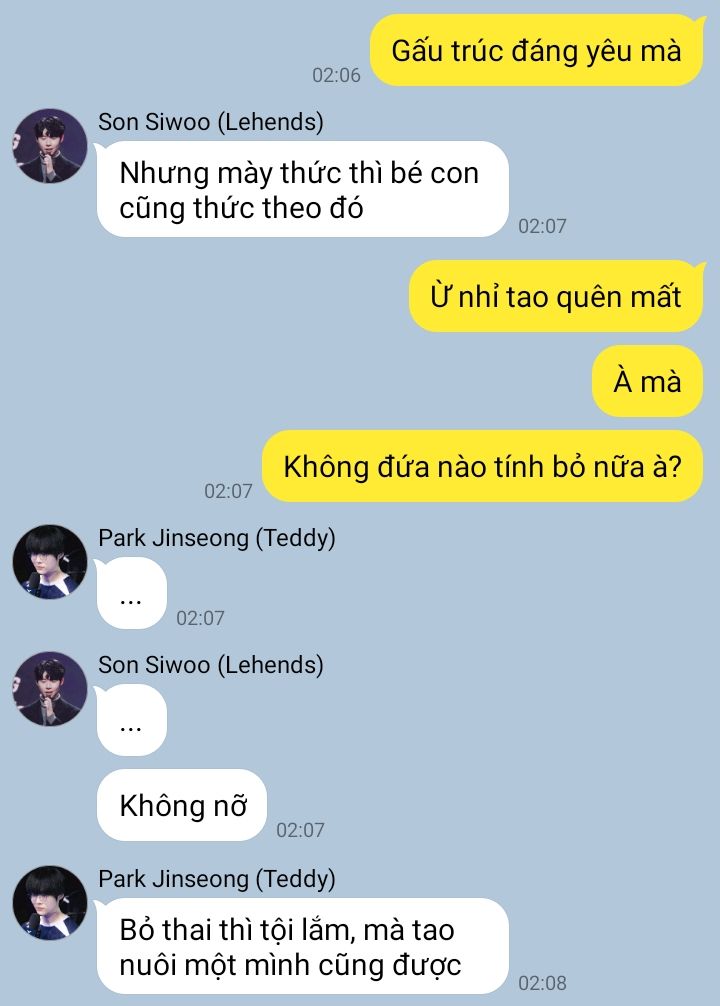
Task: Tap the 'À mà' yellow bubble
Action: pos(647,381)
